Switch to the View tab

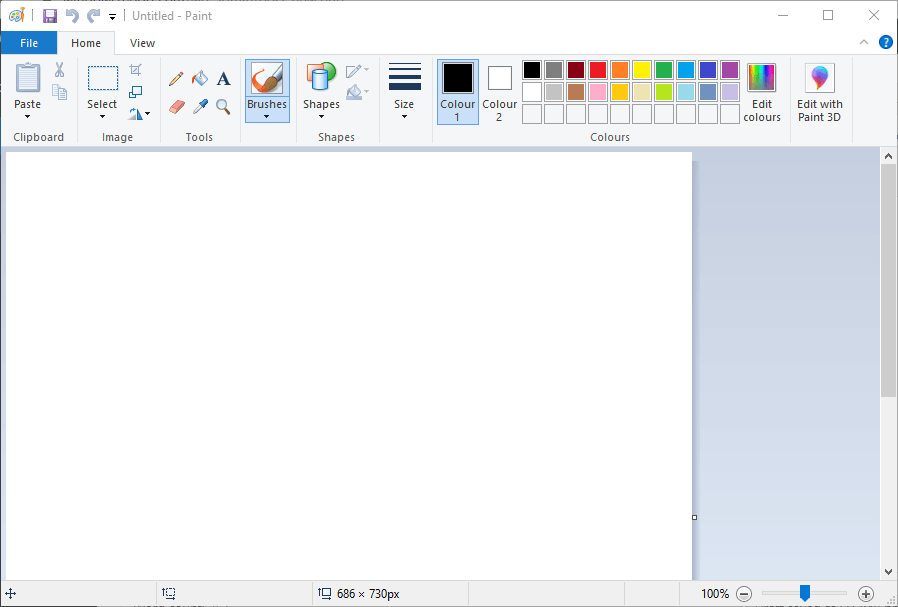[142, 43]
